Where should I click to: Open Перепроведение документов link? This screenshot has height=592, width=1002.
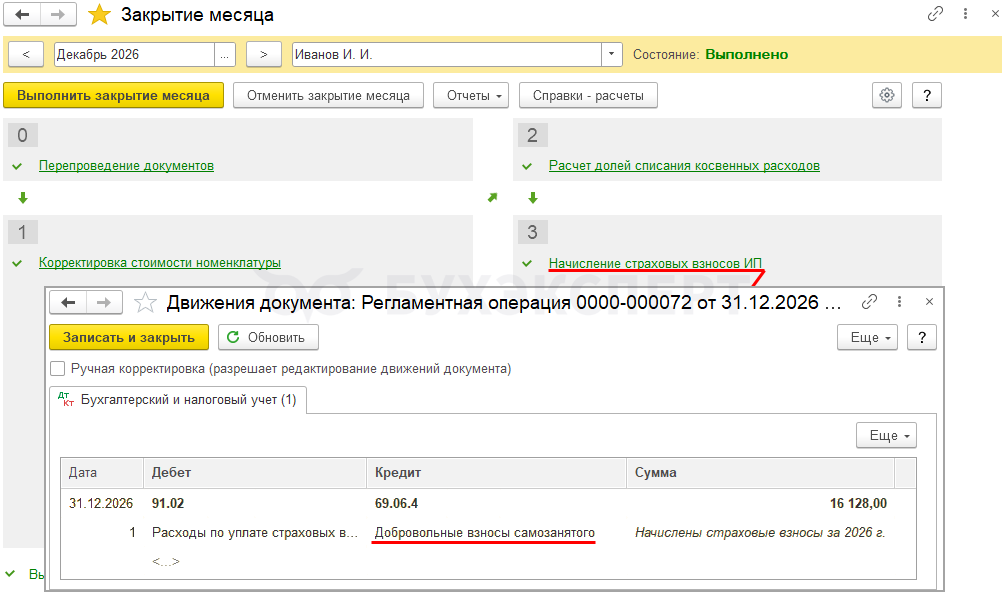(x=127, y=166)
